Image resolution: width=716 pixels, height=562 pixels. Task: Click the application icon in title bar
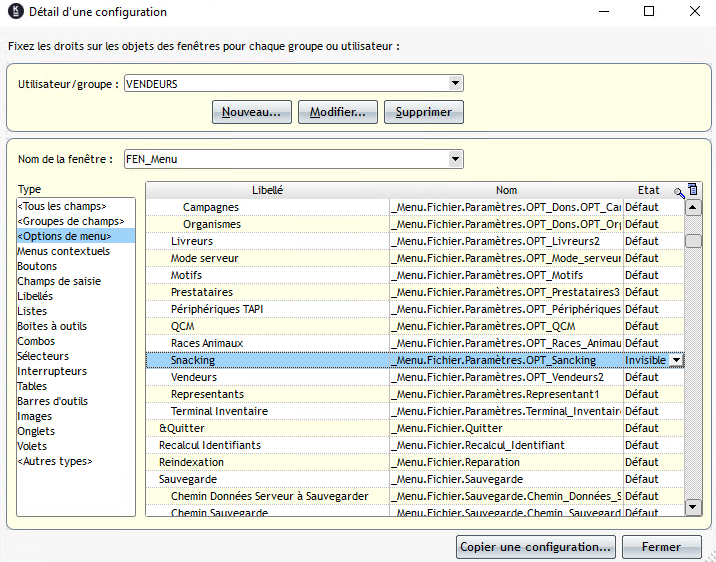pyautogui.click(x=15, y=12)
